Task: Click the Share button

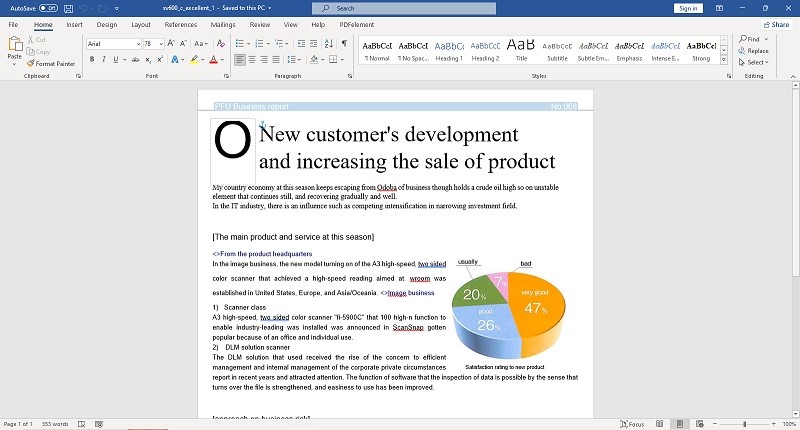Action: 777,24
